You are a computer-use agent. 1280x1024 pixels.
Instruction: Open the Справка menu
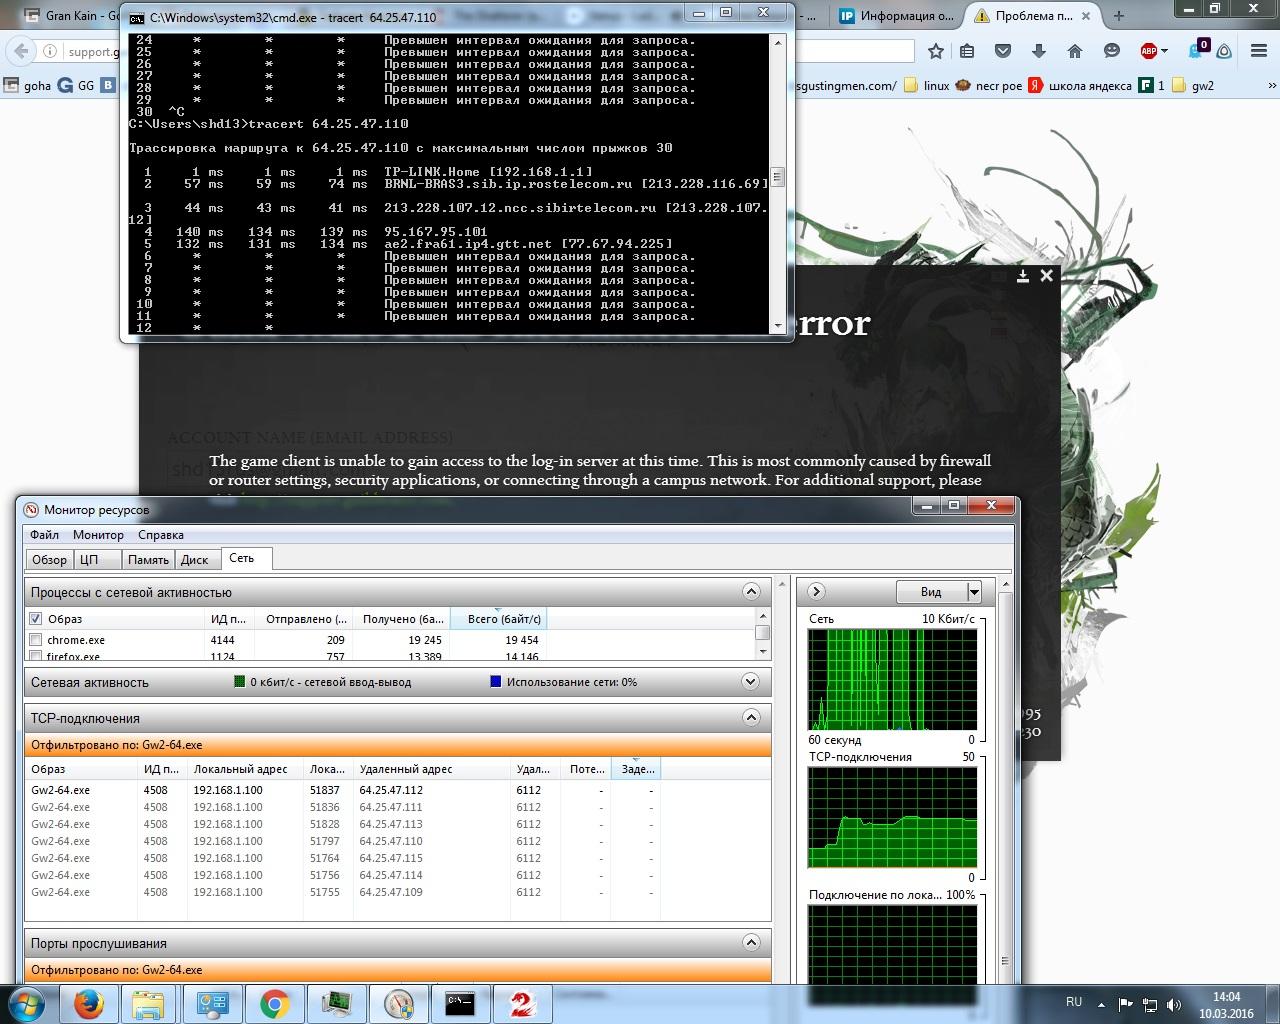(x=161, y=535)
